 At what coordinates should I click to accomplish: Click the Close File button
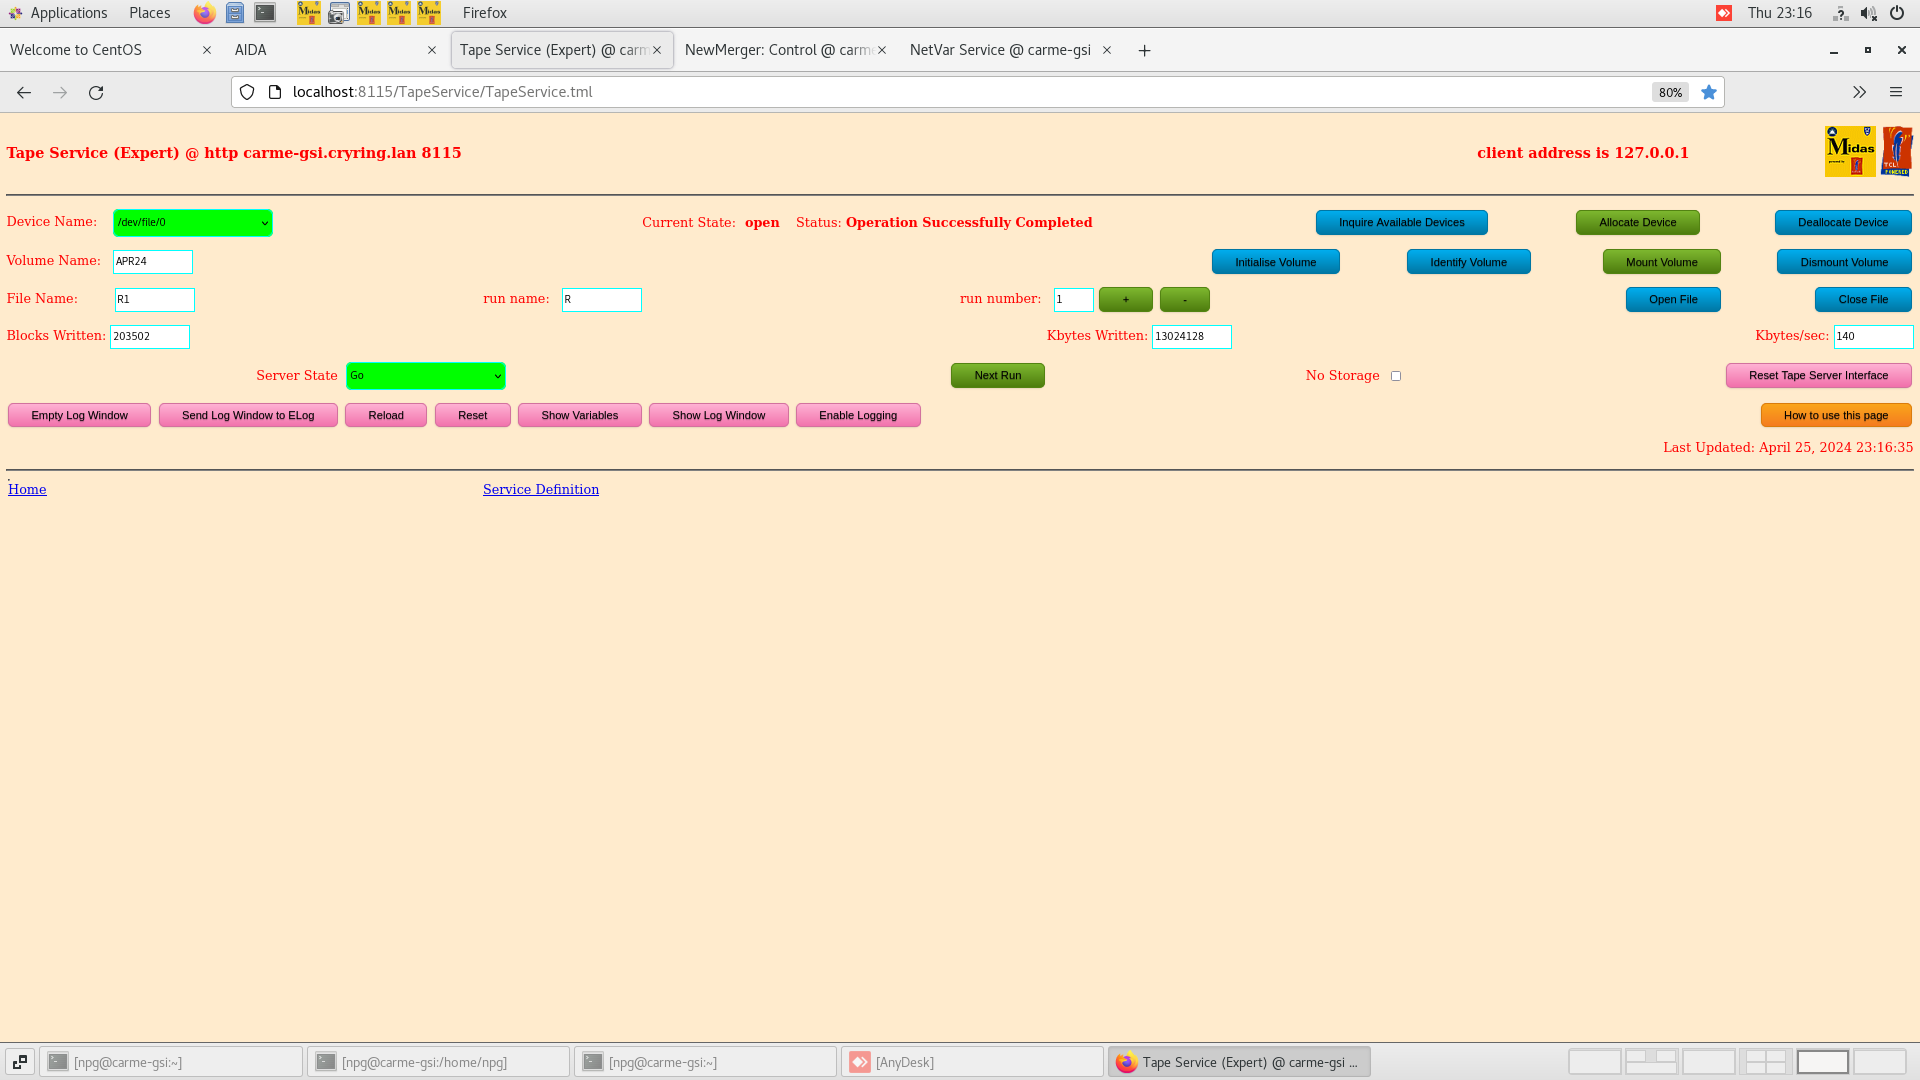1862,299
